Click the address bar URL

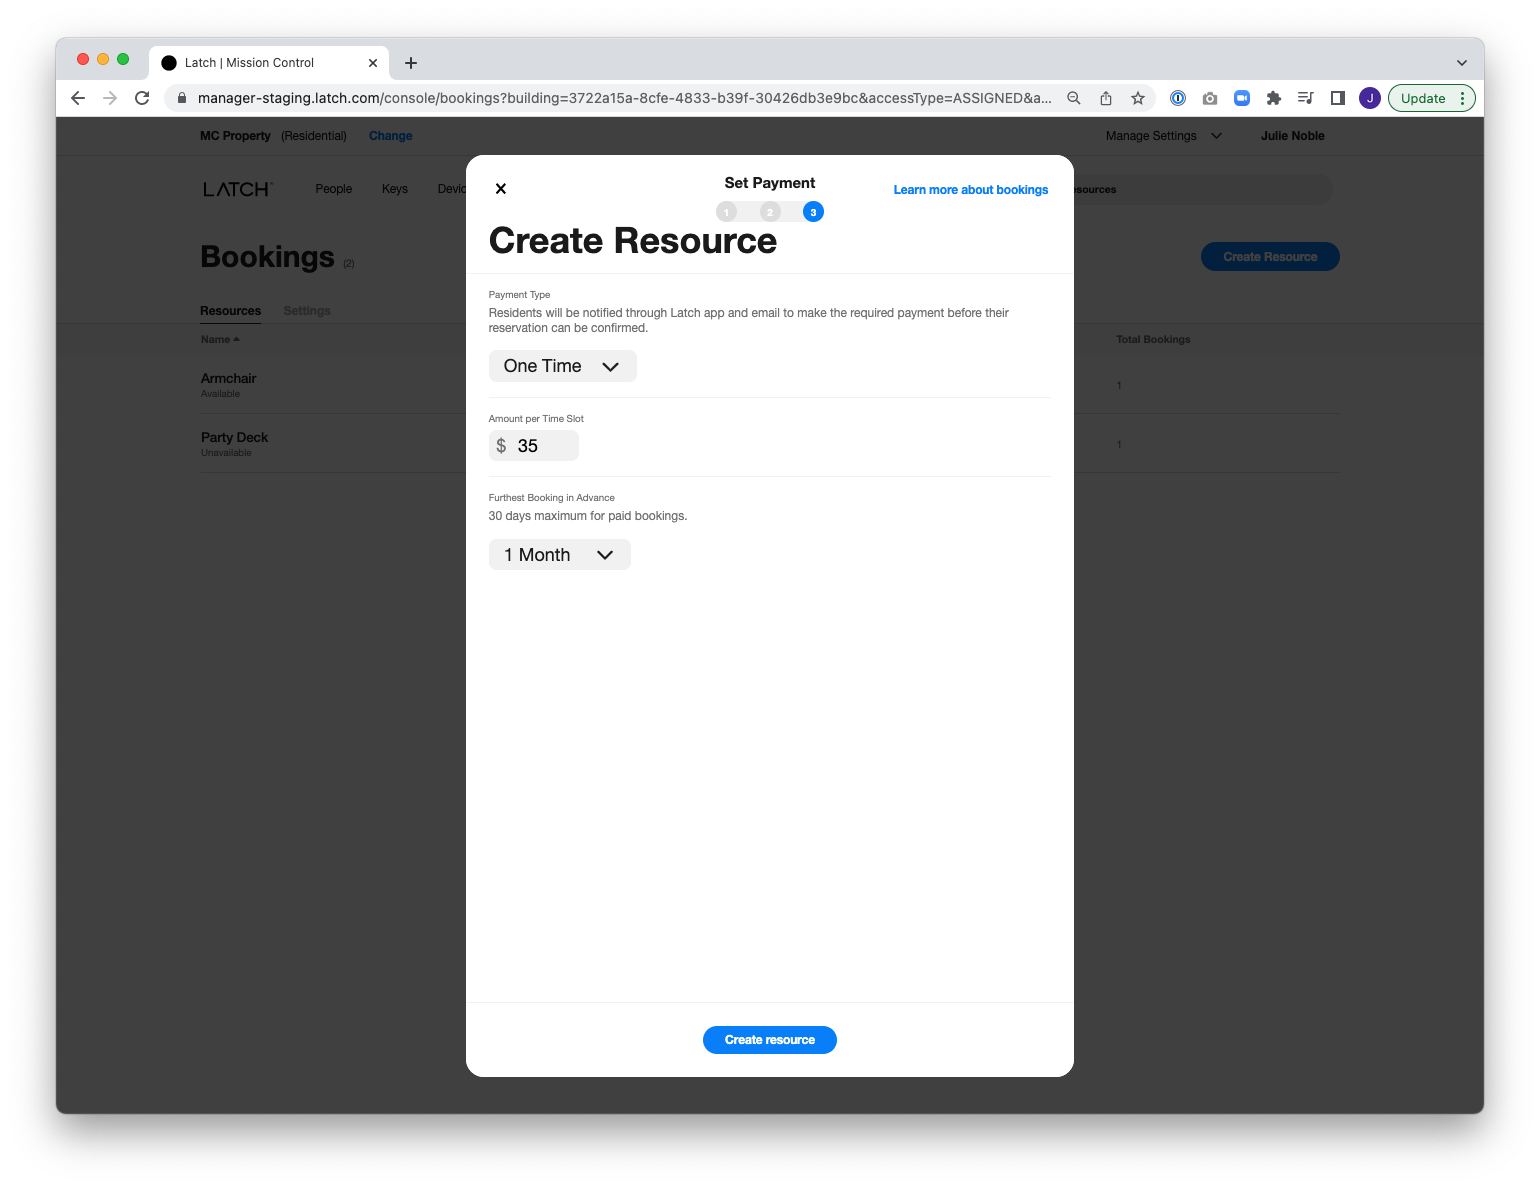click(x=624, y=98)
